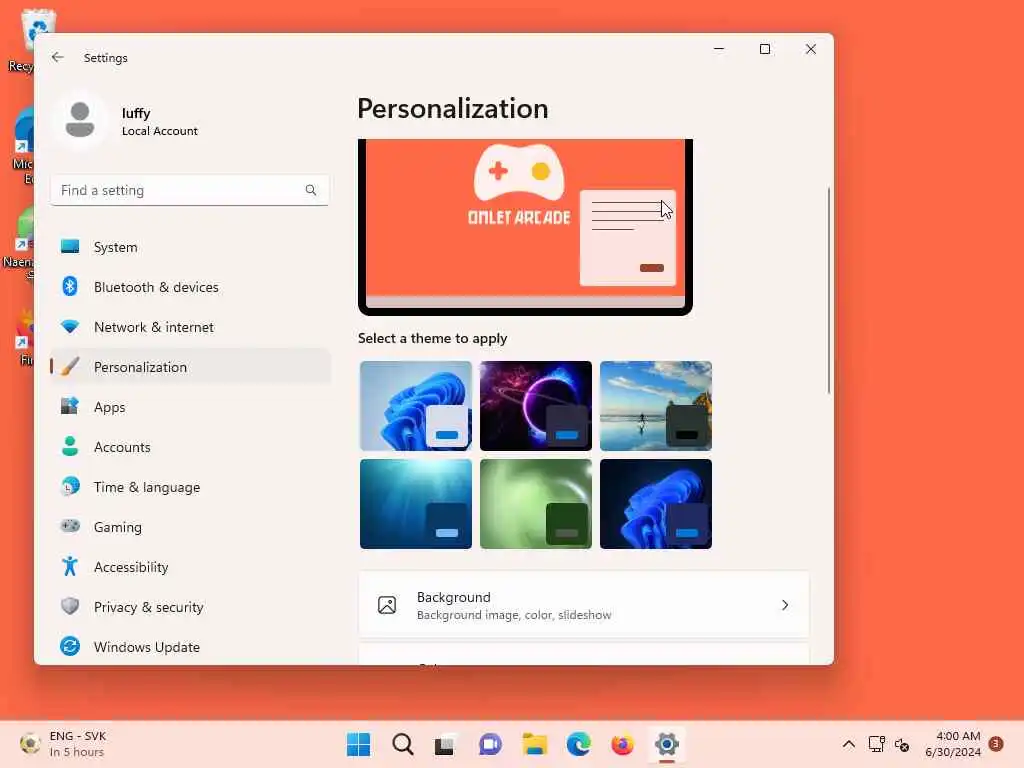Select the Windows Update menu label
This screenshot has height=768, width=1024.
pos(146,647)
